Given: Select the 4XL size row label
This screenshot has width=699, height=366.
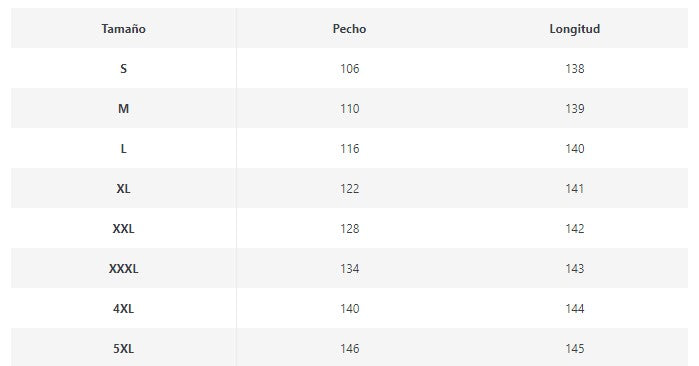Looking at the screenshot, I should pos(123,308).
